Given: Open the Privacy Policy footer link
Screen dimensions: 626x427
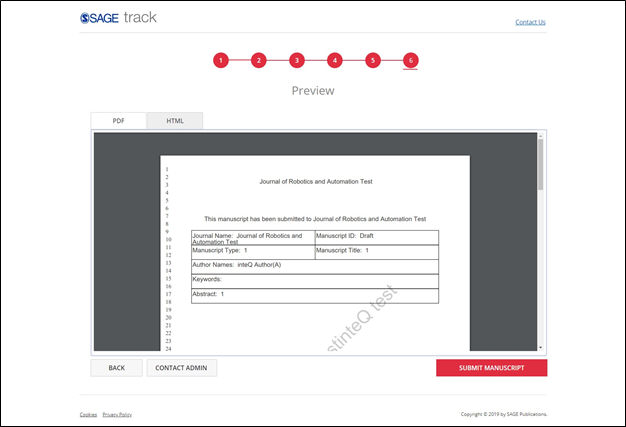Looking at the screenshot, I should coord(117,415).
